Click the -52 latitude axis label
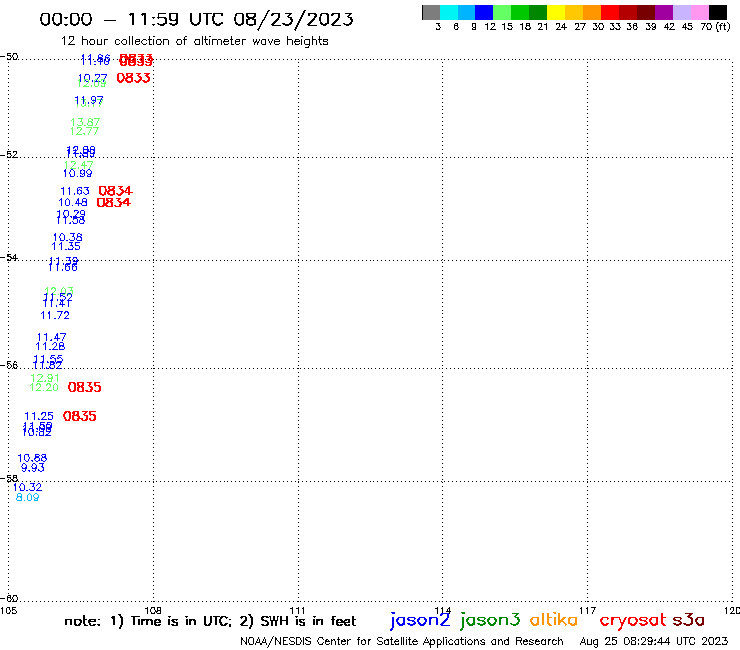The height and width of the screenshot is (650, 740). click(9, 154)
